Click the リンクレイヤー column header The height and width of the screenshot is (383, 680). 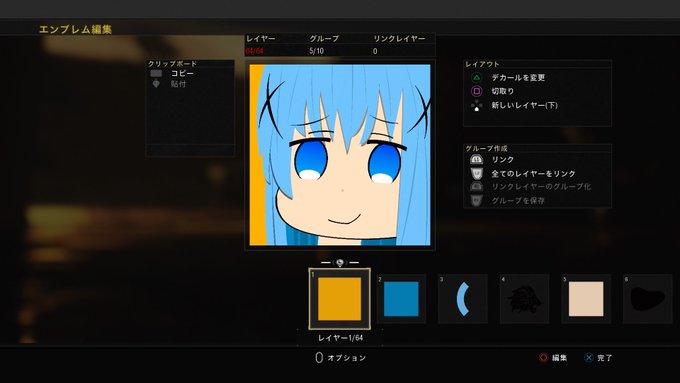click(399, 39)
